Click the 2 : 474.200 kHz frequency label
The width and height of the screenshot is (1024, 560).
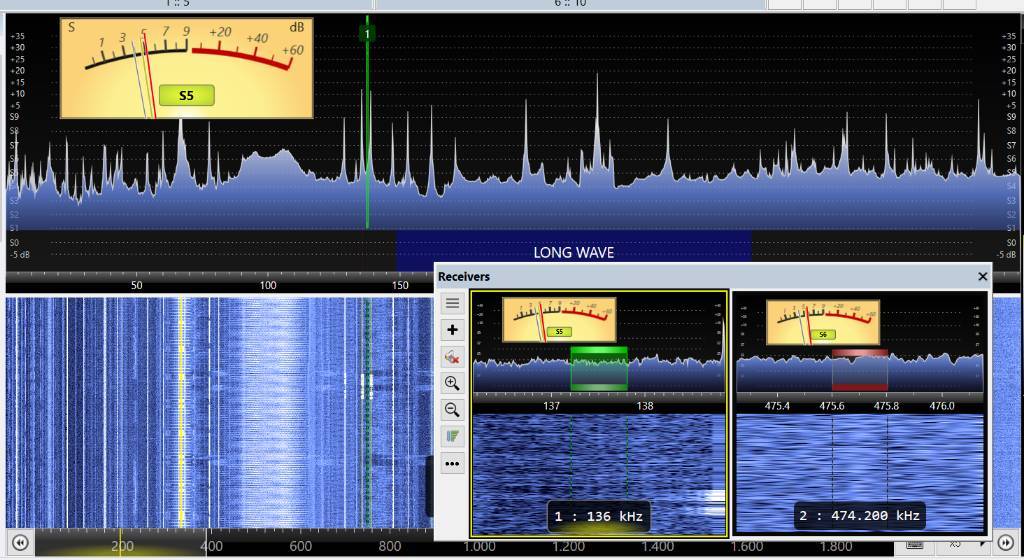click(x=859, y=516)
